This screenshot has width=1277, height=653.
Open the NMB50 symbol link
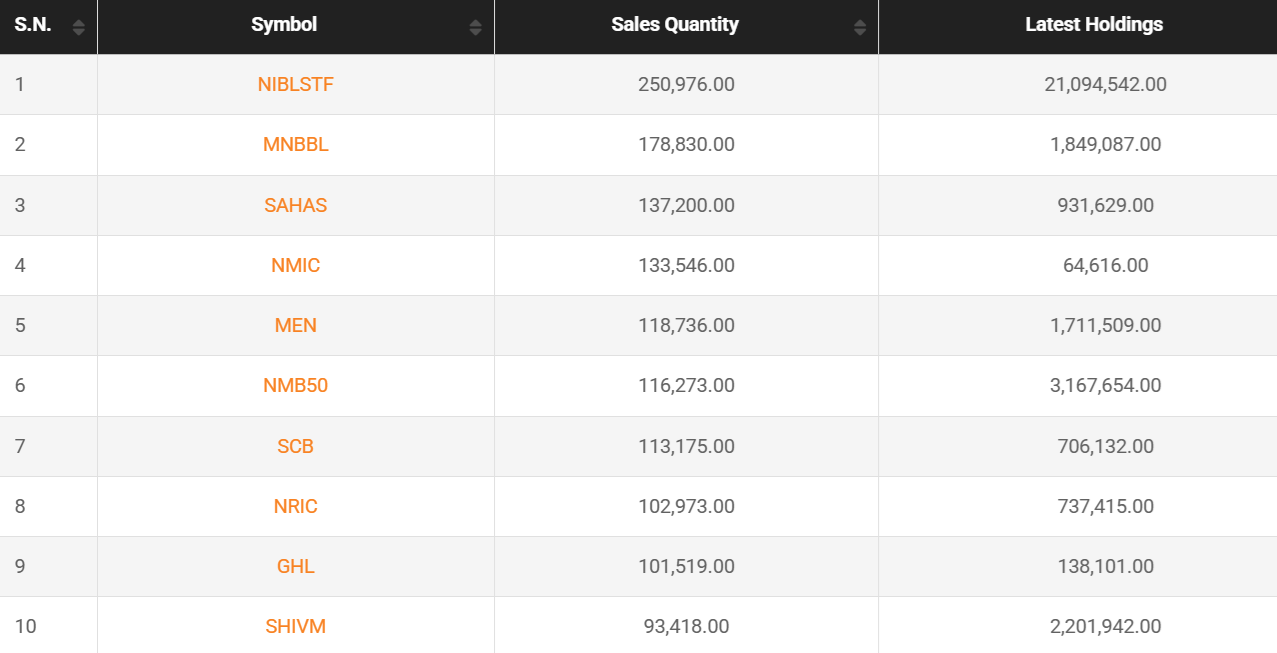coord(296,386)
